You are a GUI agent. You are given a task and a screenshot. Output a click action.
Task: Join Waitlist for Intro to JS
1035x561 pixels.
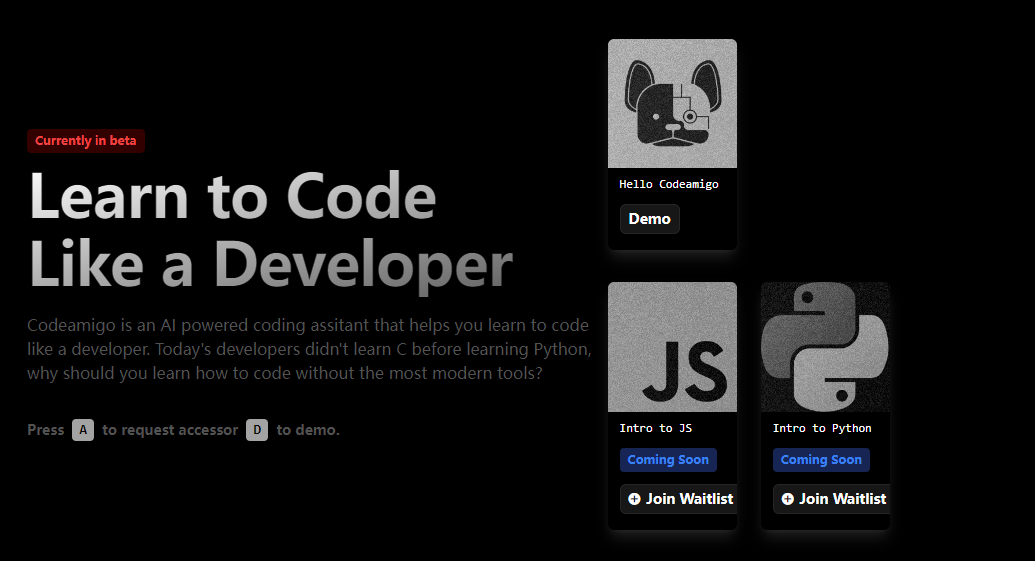(680, 498)
